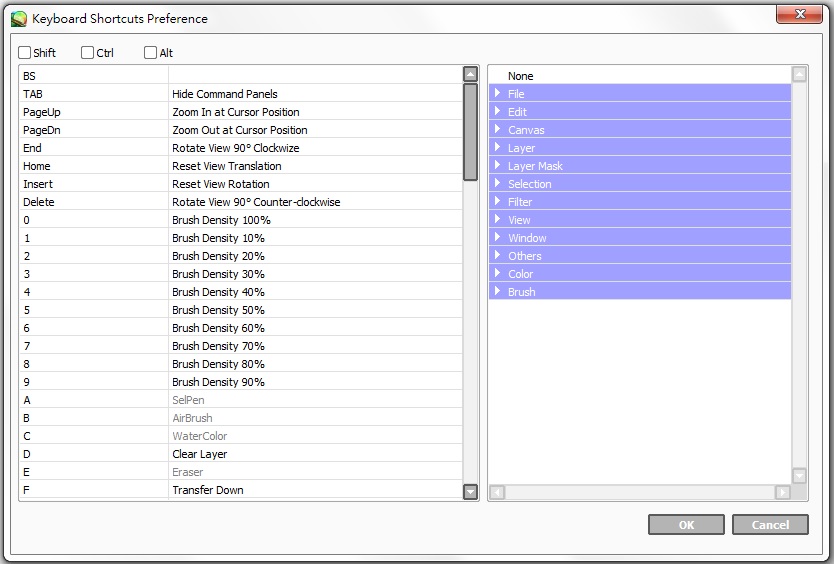Expand the Filter category arrow
The image size is (834, 564).
pos(497,201)
